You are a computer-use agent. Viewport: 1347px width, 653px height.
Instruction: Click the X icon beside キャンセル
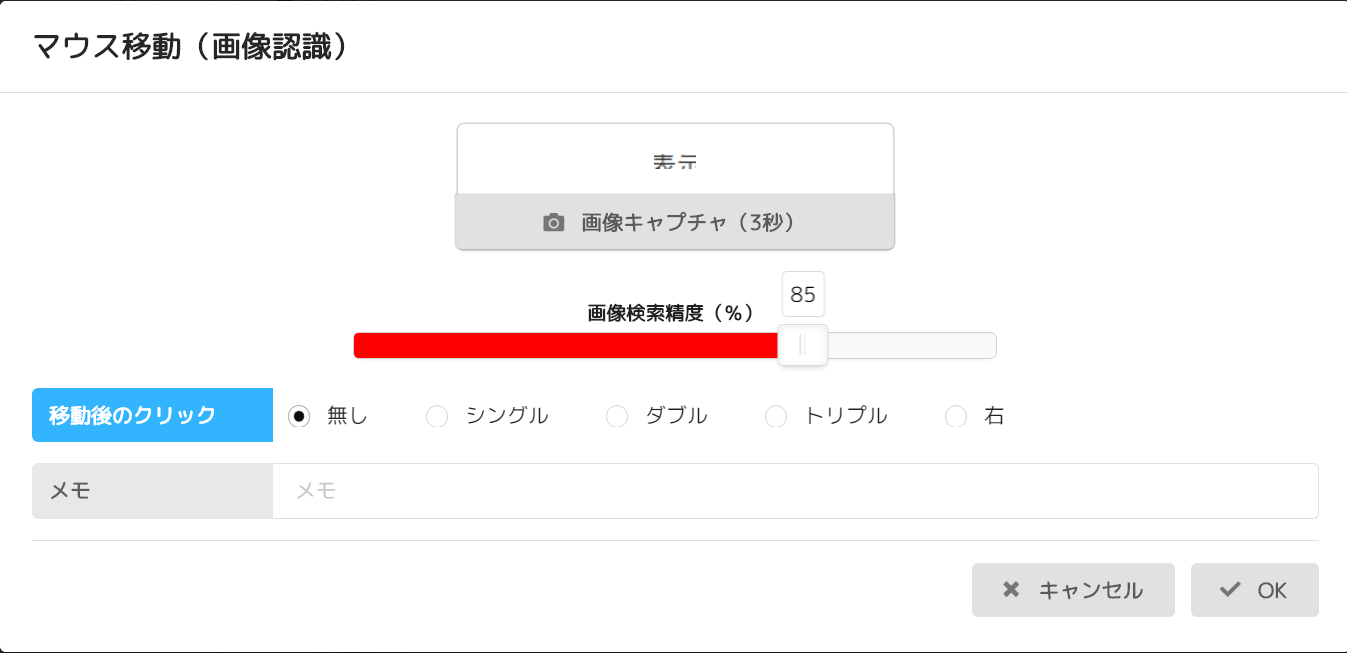tap(1011, 590)
